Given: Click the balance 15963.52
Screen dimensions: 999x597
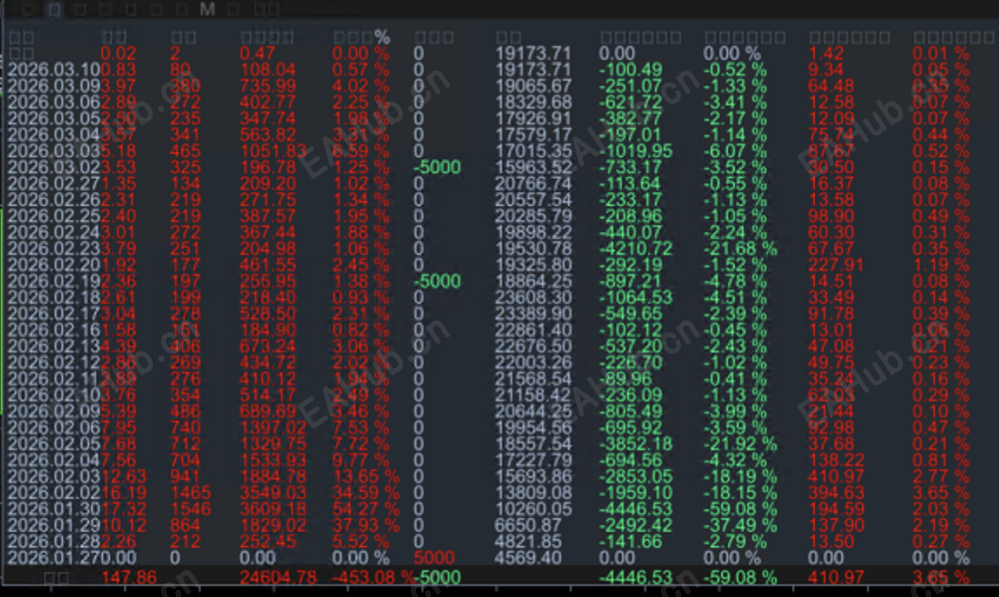Looking at the screenshot, I should [x=533, y=167].
